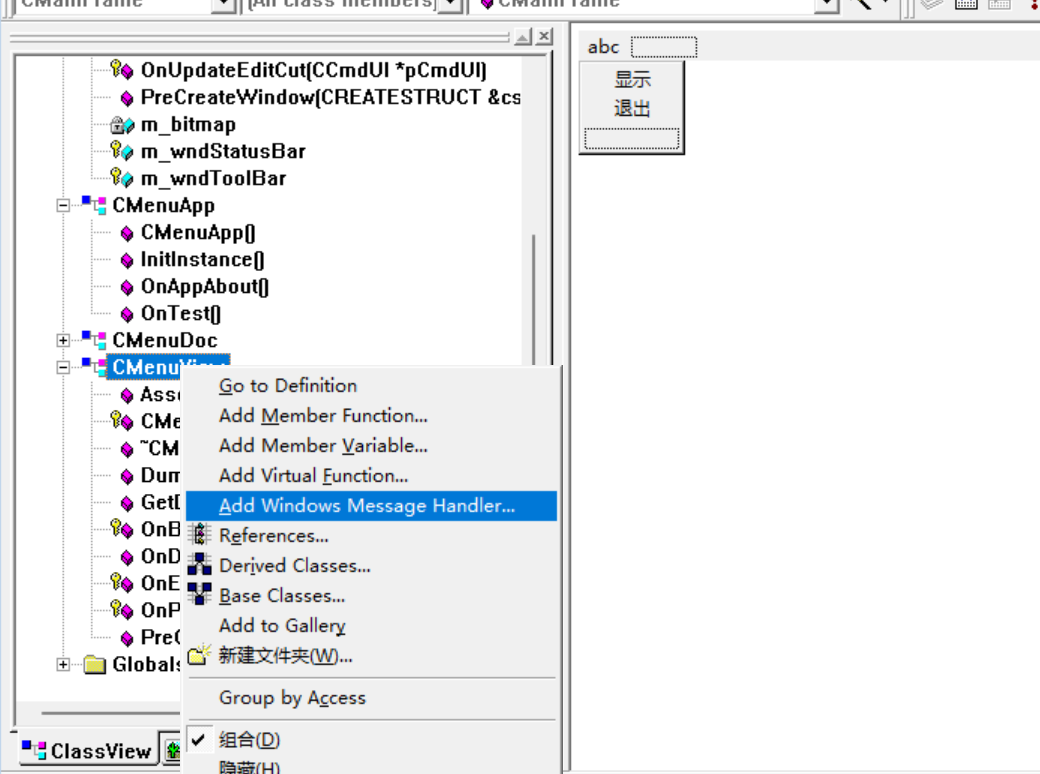Select the m_bitmap member variable
The width and height of the screenshot is (1040, 774).
[x=188, y=125]
